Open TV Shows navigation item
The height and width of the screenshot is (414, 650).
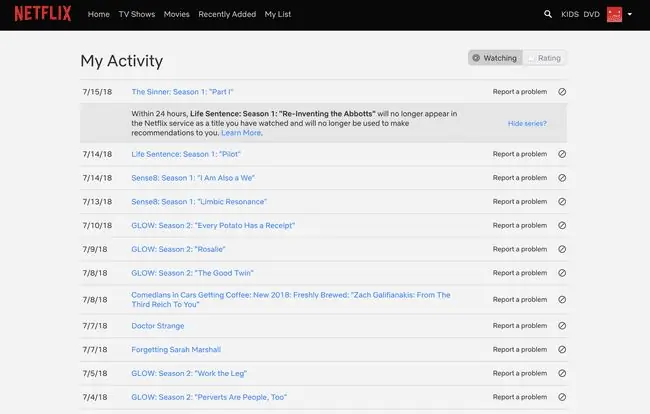click(137, 14)
